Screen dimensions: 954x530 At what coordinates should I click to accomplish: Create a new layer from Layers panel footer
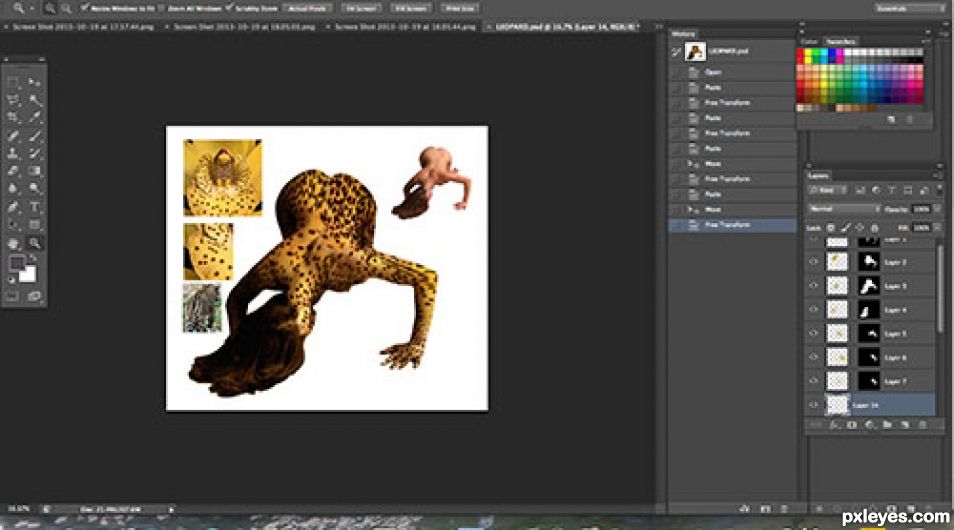(x=905, y=425)
